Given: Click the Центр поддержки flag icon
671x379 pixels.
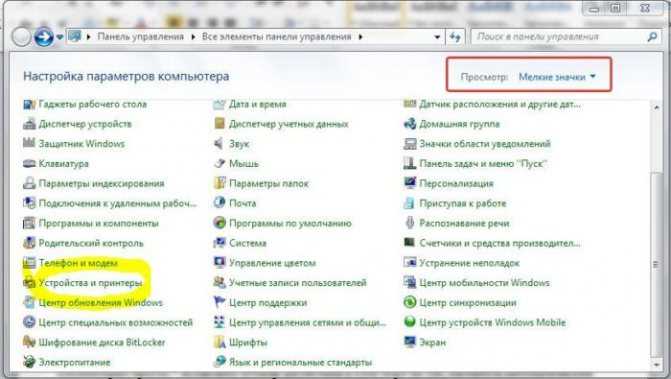Looking at the screenshot, I should (x=219, y=303).
